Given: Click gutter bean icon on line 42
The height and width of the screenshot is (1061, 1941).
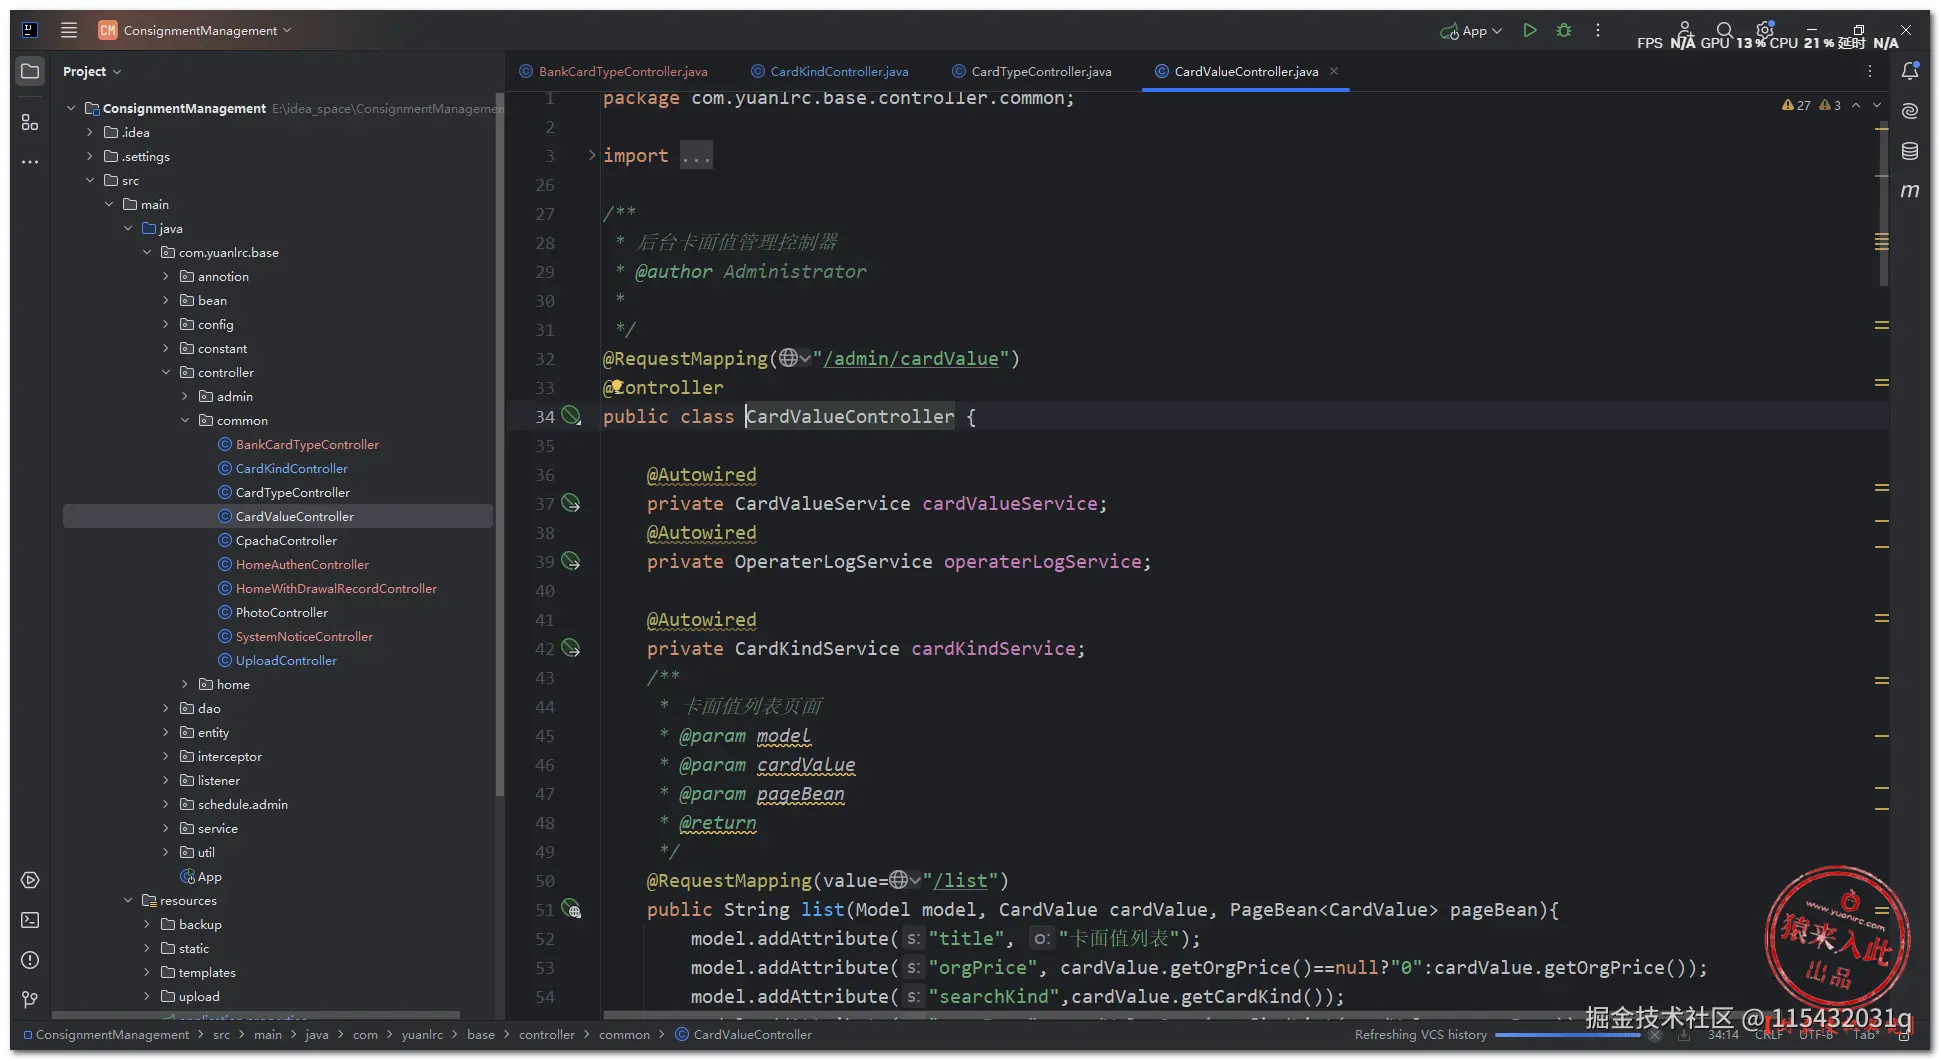Looking at the screenshot, I should click(571, 648).
